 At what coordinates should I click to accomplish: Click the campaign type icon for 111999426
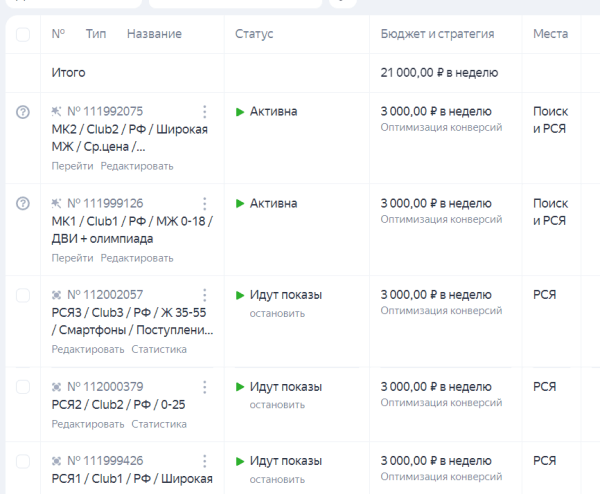[56, 461]
